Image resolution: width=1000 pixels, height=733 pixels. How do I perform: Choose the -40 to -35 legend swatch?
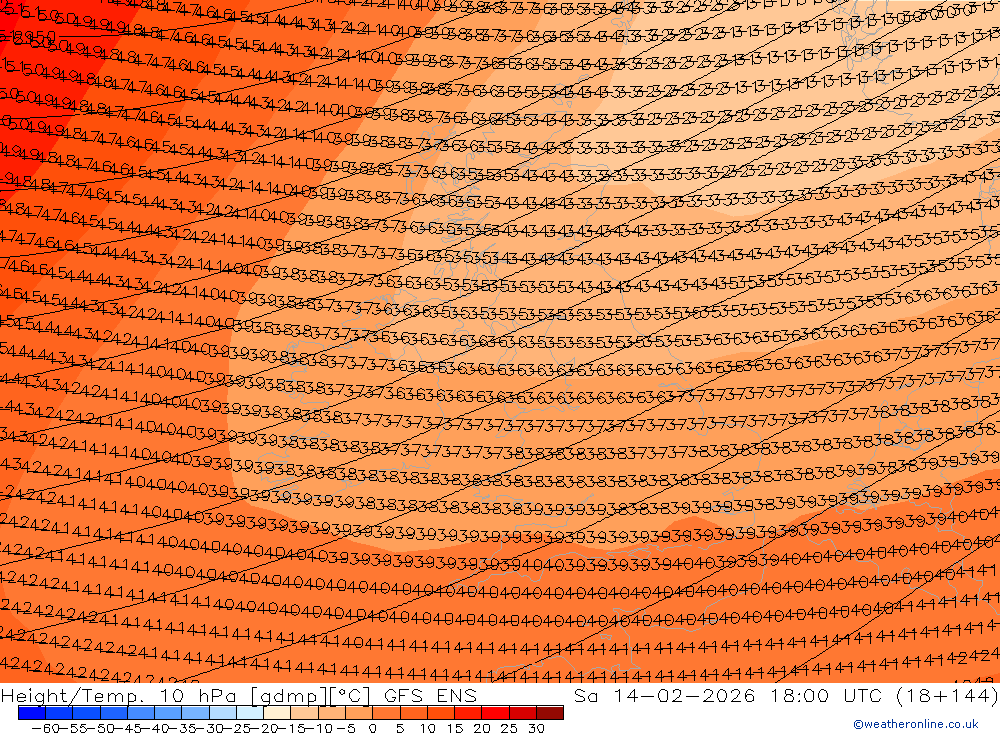[168, 713]
